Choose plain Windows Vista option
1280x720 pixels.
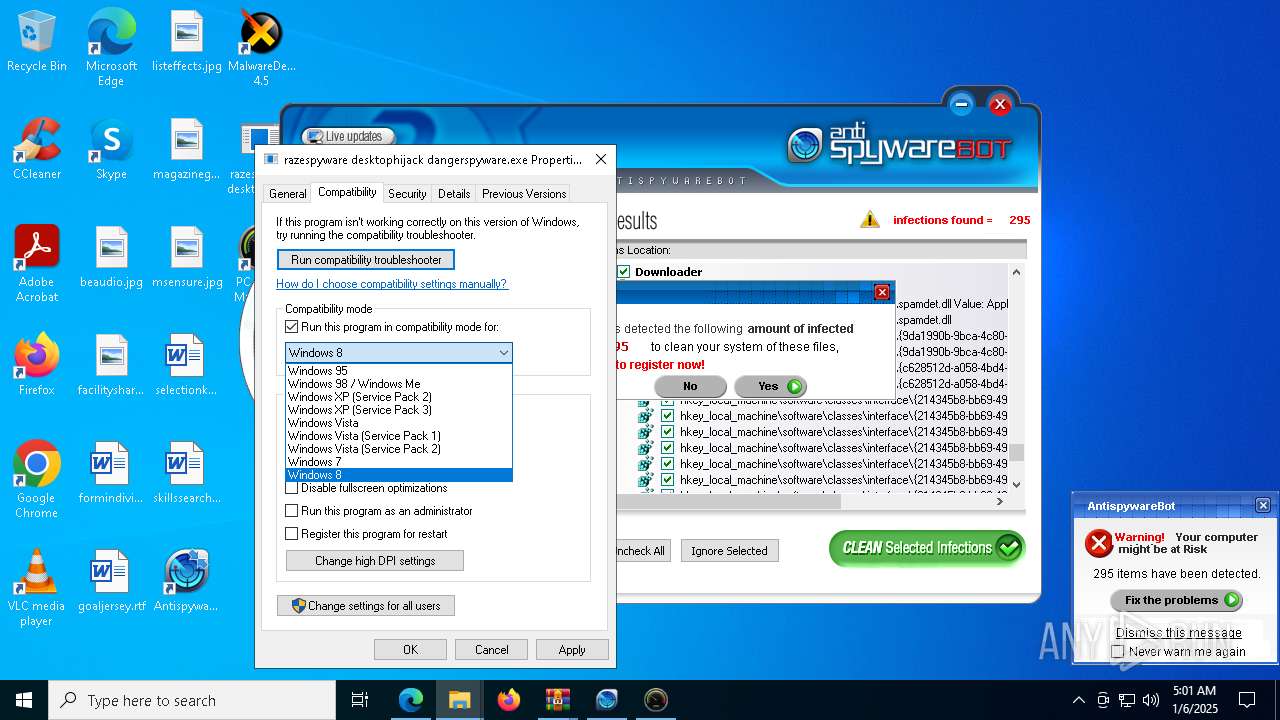tap(399, 423)
